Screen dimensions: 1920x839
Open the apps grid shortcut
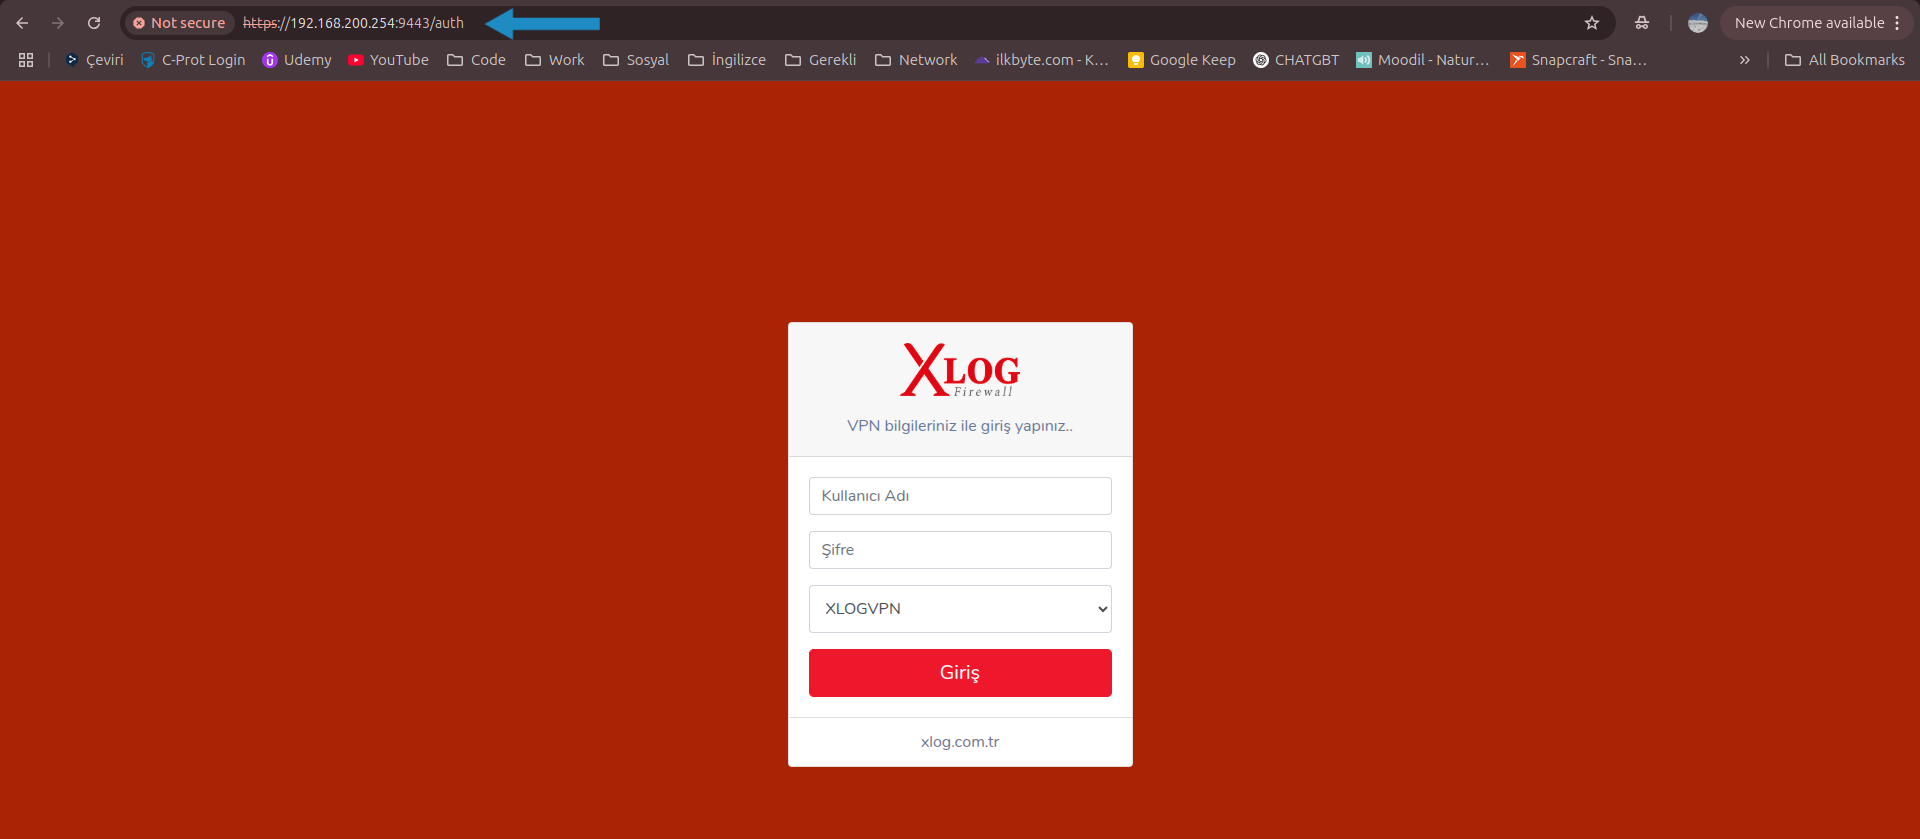coord(26,60)
